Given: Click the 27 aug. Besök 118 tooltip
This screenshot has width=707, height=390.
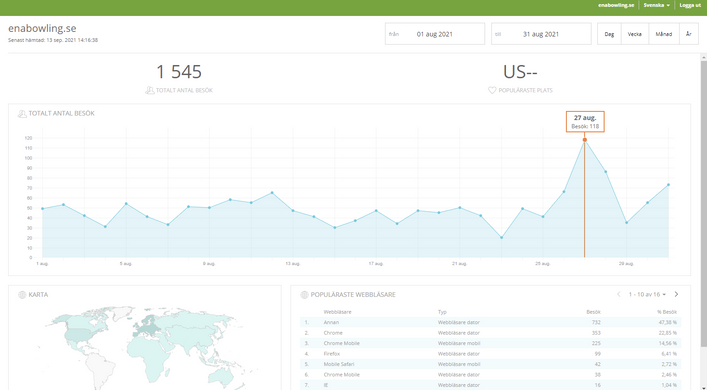Looking at the screenshot, I should click(585, 122).
